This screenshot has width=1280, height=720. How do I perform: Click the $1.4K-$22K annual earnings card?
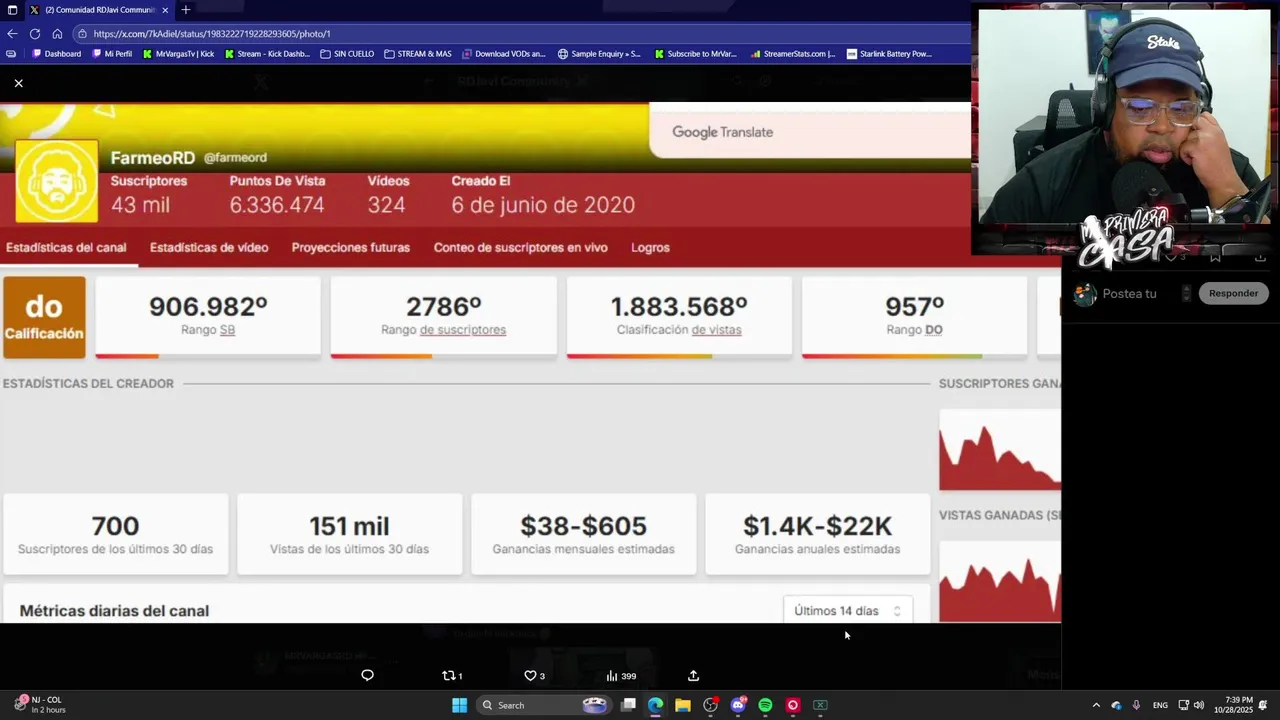tap(817, 534)
